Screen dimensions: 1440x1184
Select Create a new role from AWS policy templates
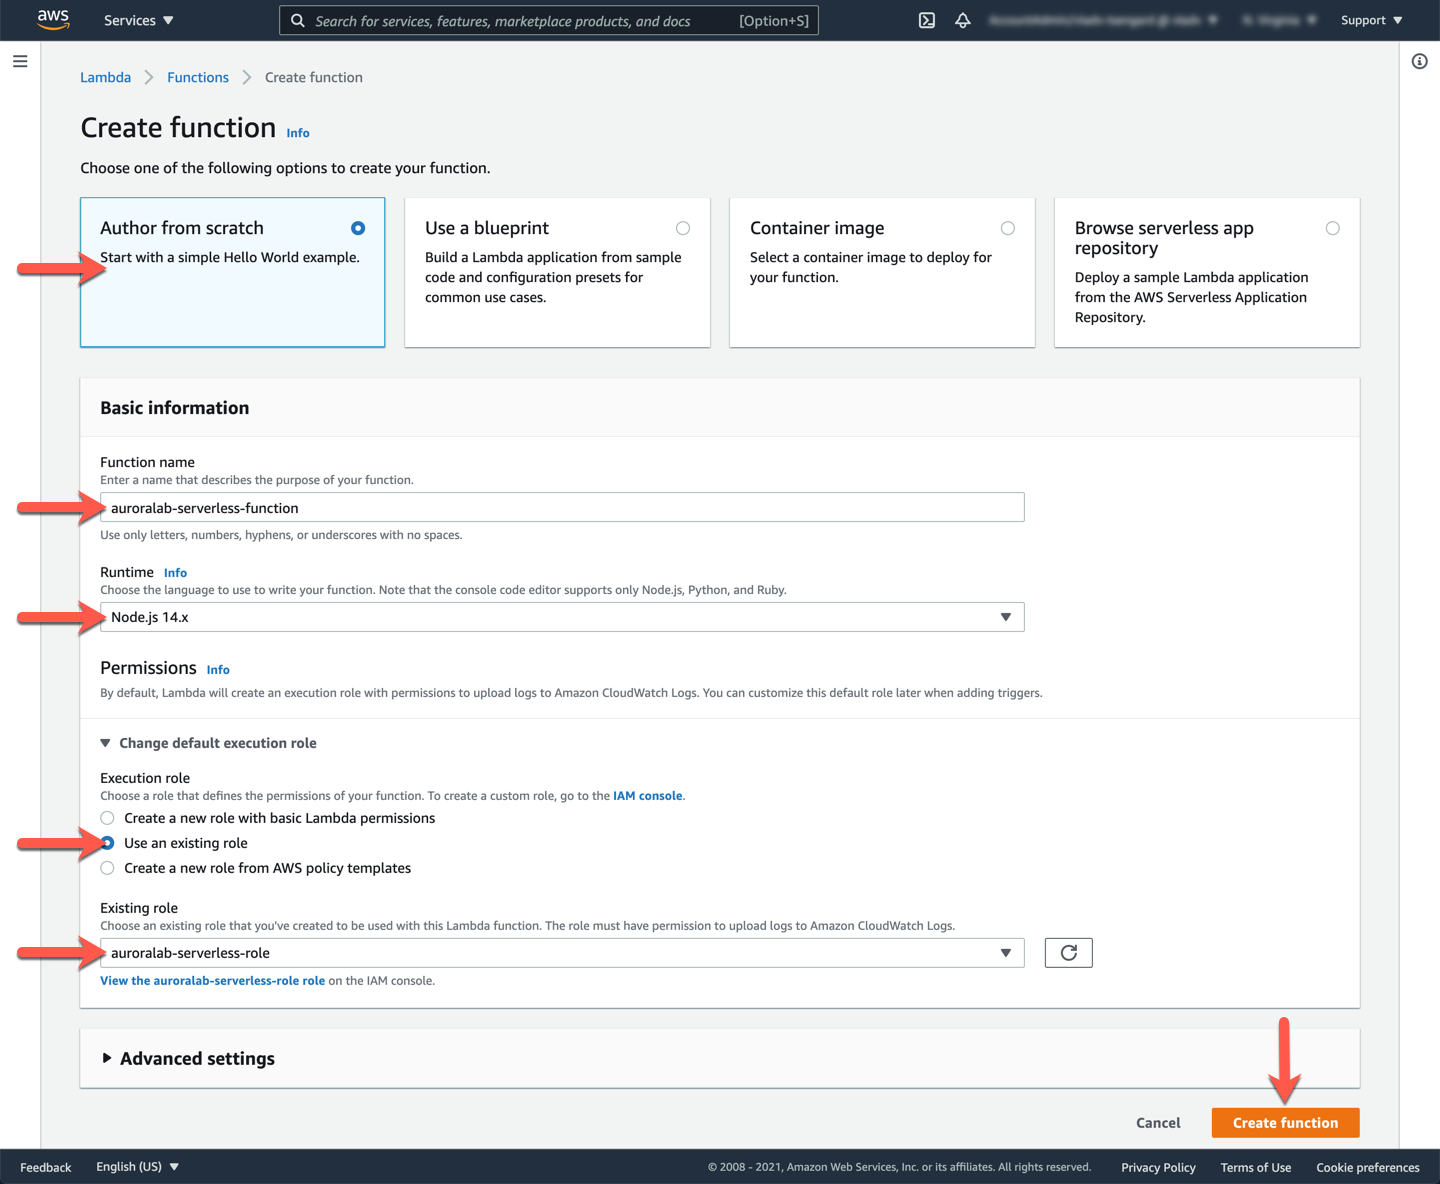108,868
